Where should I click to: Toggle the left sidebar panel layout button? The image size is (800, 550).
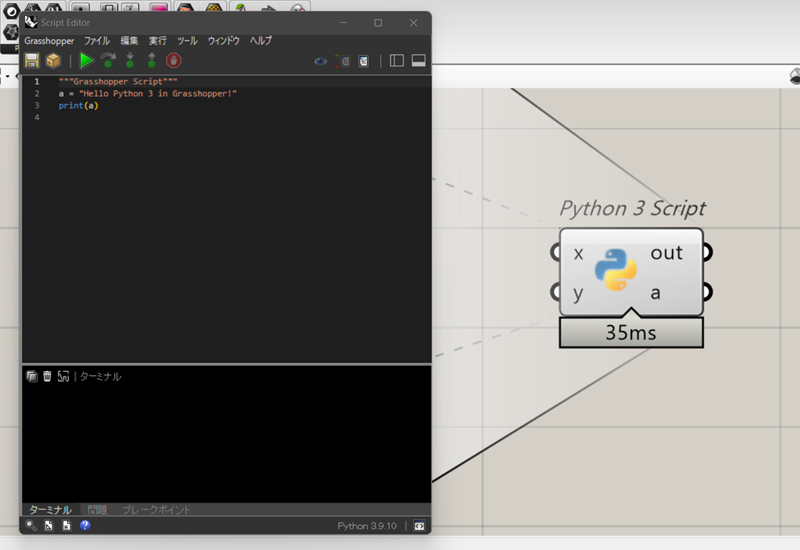(397, 61)
